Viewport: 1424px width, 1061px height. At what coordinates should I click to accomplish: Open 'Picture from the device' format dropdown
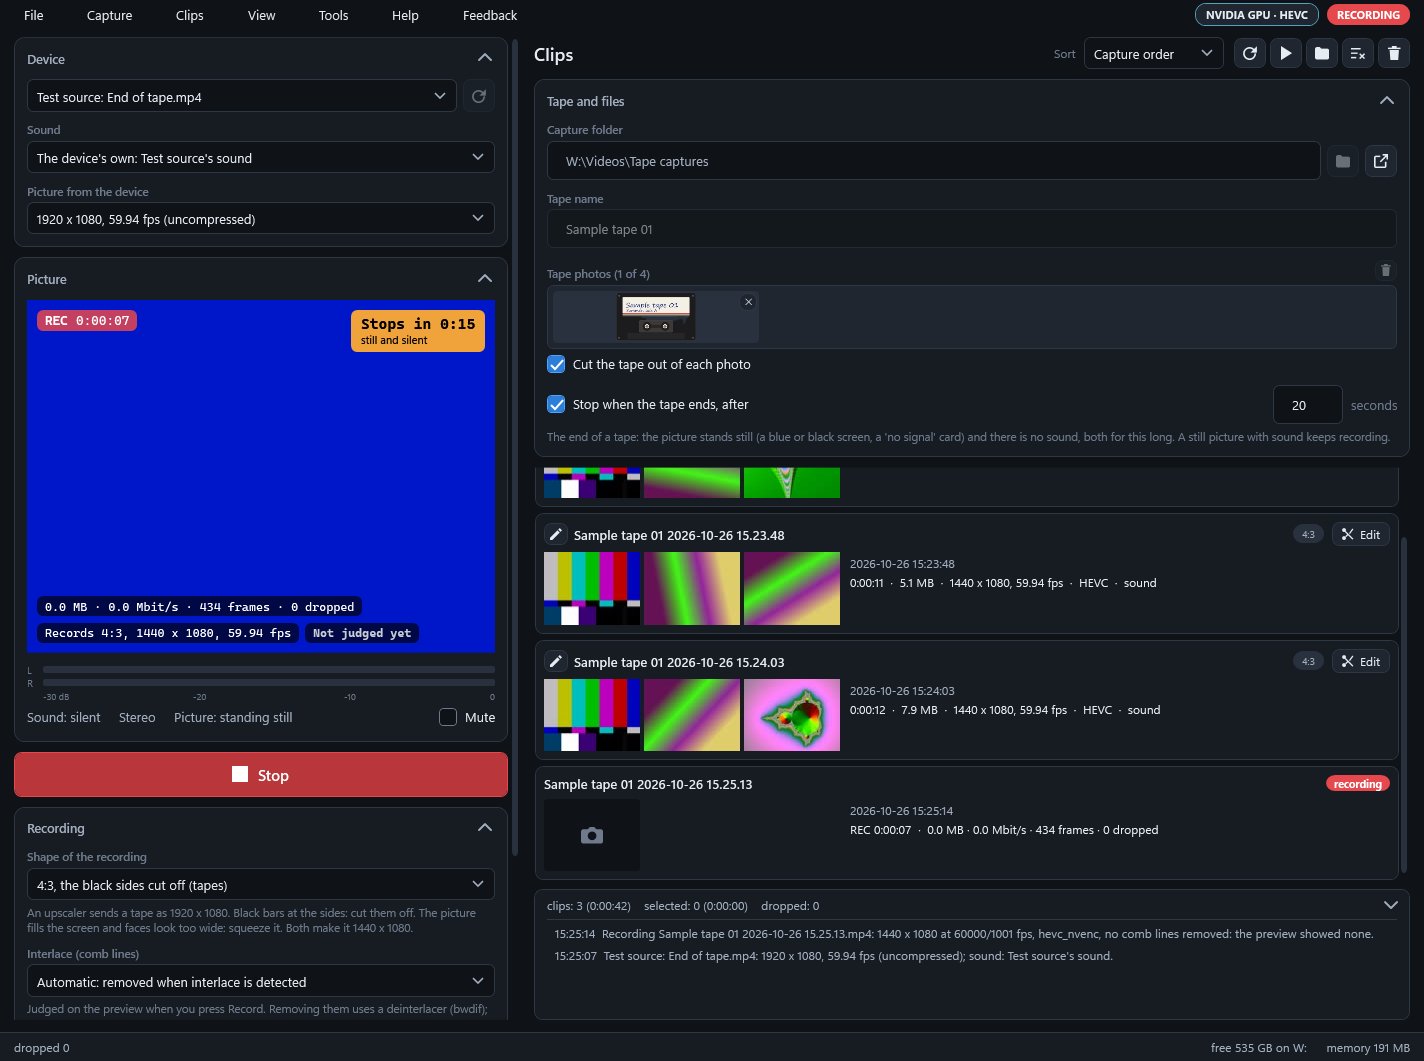tap(261, 219)
